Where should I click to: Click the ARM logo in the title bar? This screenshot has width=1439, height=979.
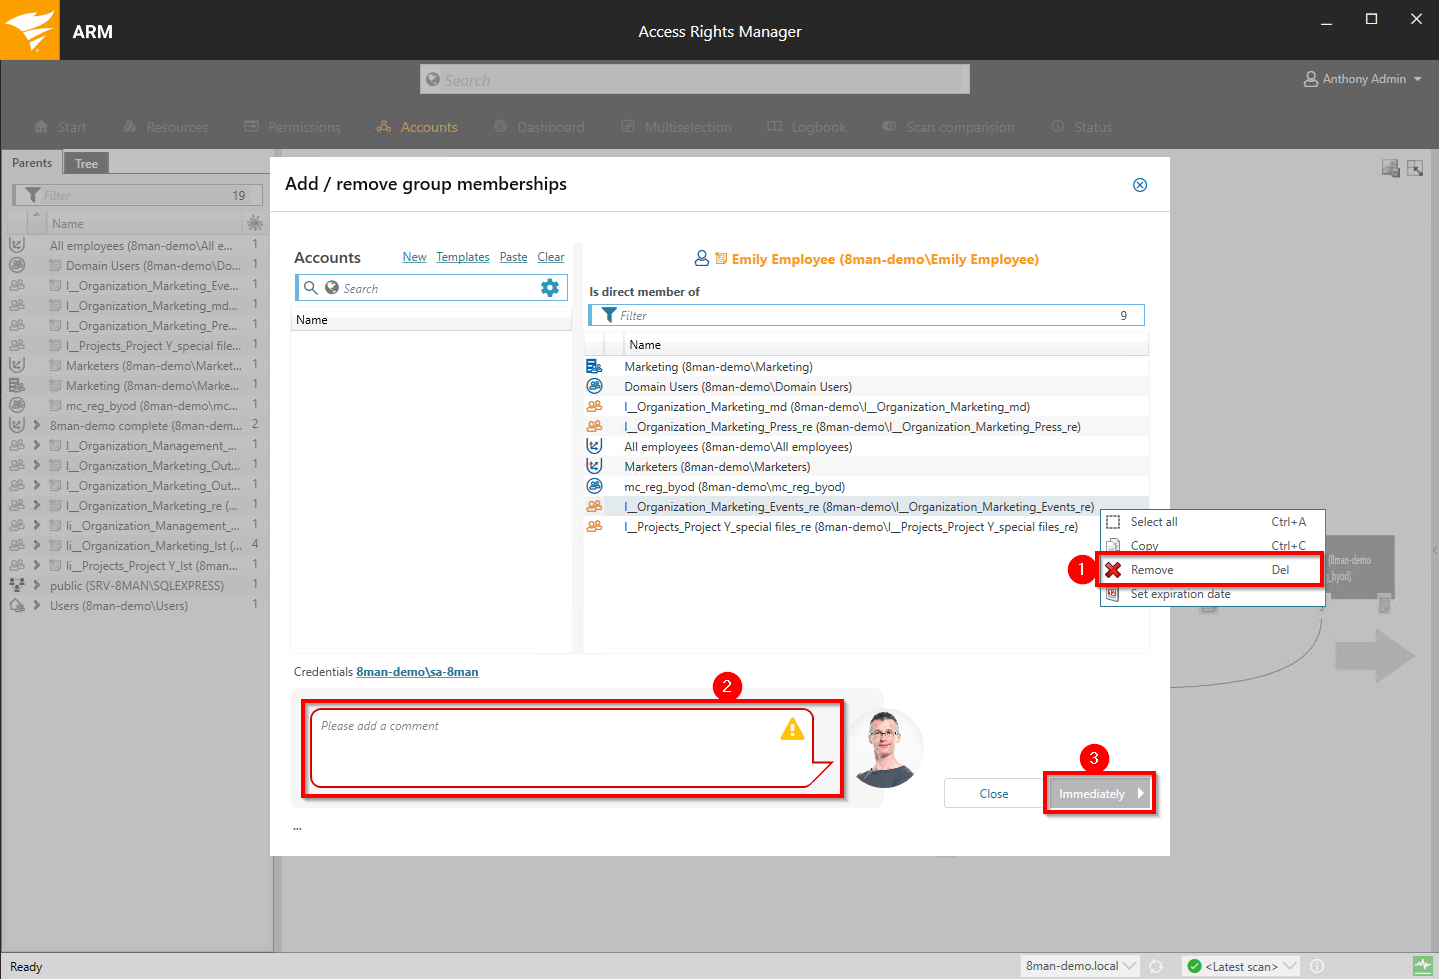coord(30,30)
